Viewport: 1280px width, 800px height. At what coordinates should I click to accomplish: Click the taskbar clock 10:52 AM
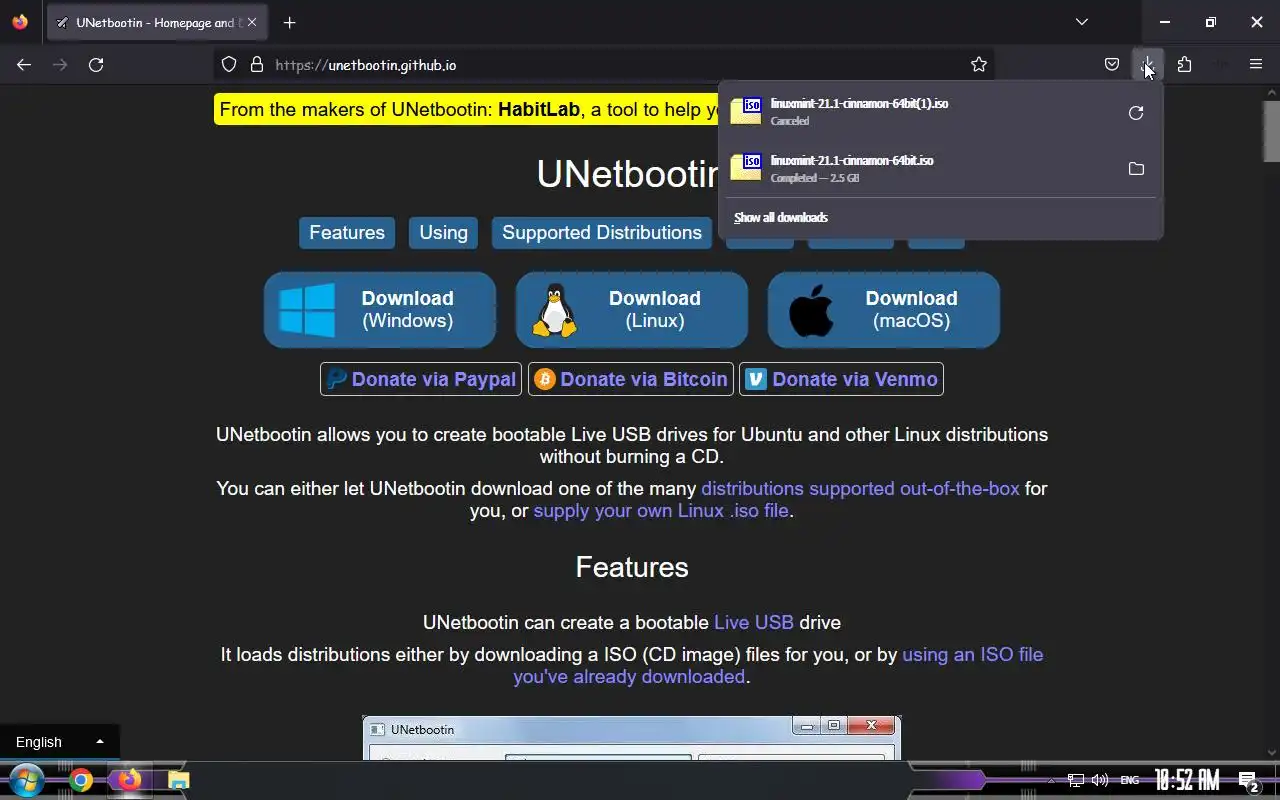pos(1187,780)
